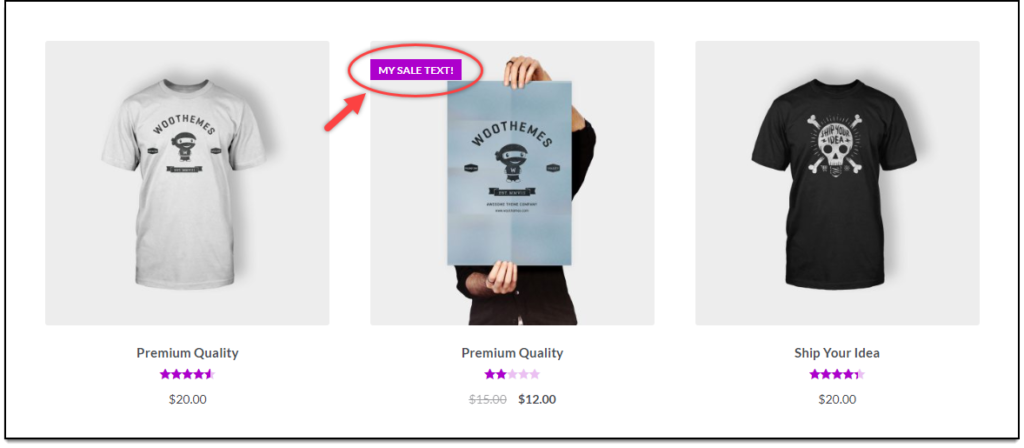The width and height of the screenshot is (1024, 448).
Task: Click the purple MY SALE TEXT! badge
Action: click(416, 70)
